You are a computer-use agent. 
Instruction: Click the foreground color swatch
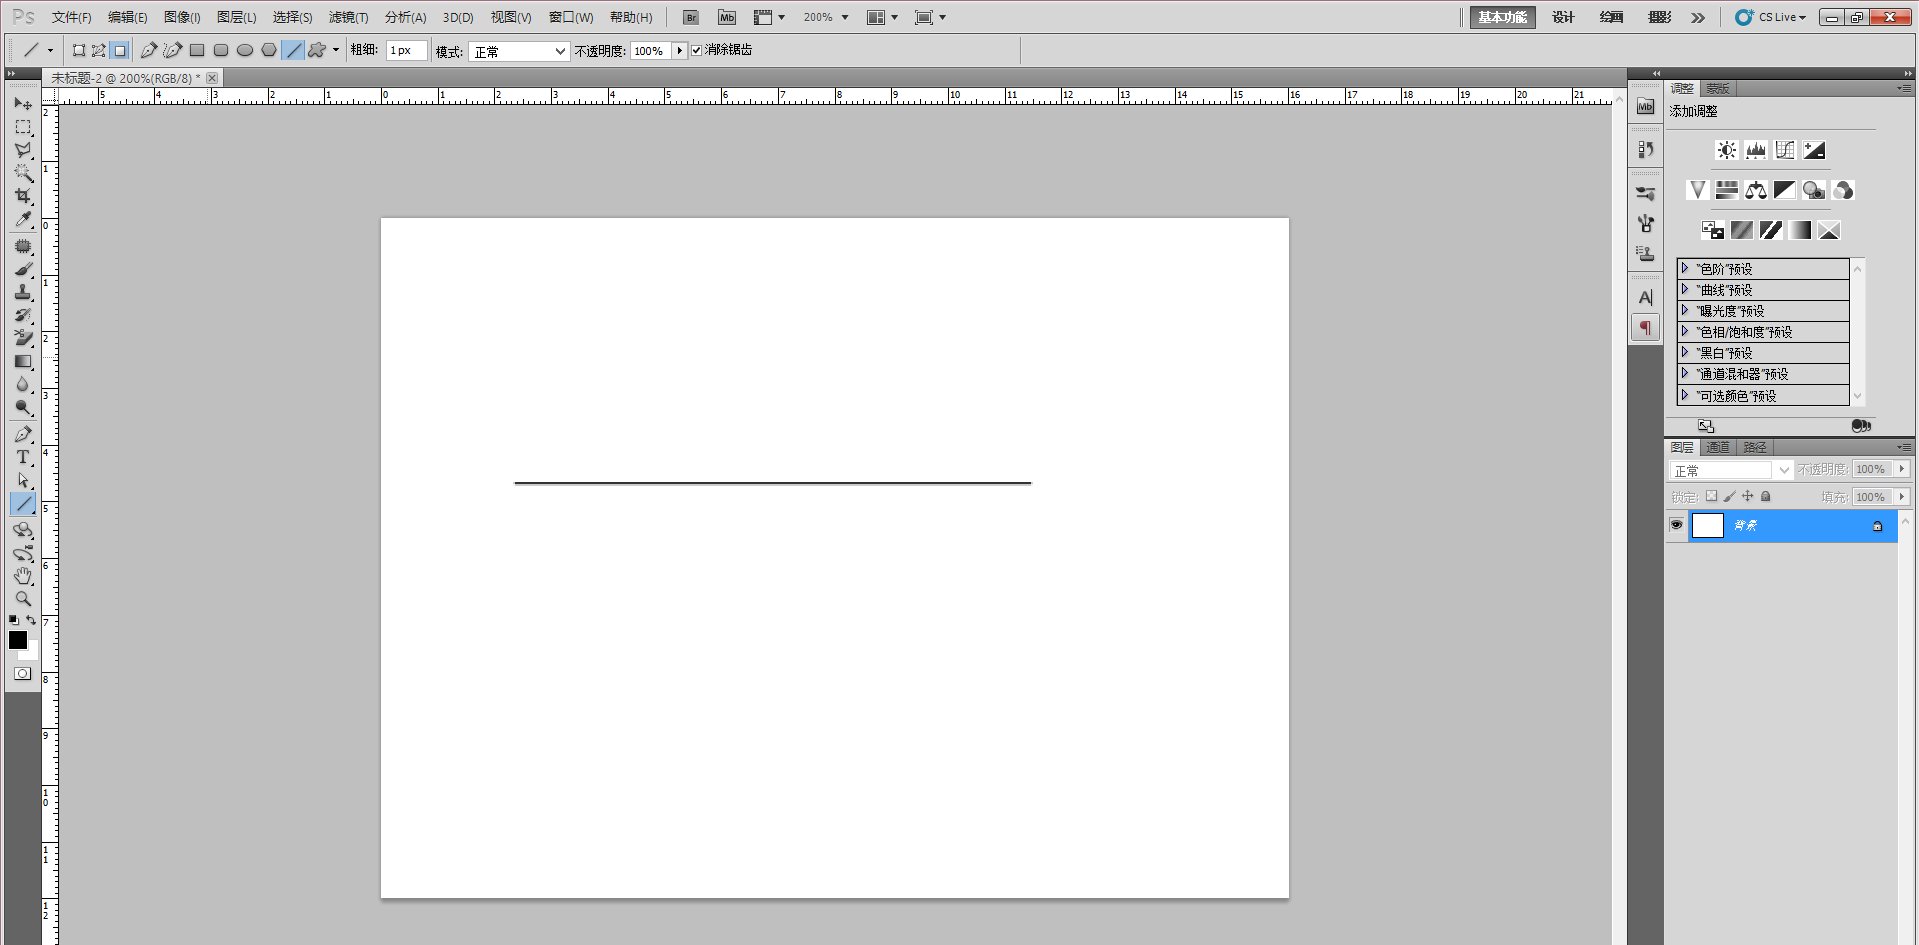click(17, 640)
